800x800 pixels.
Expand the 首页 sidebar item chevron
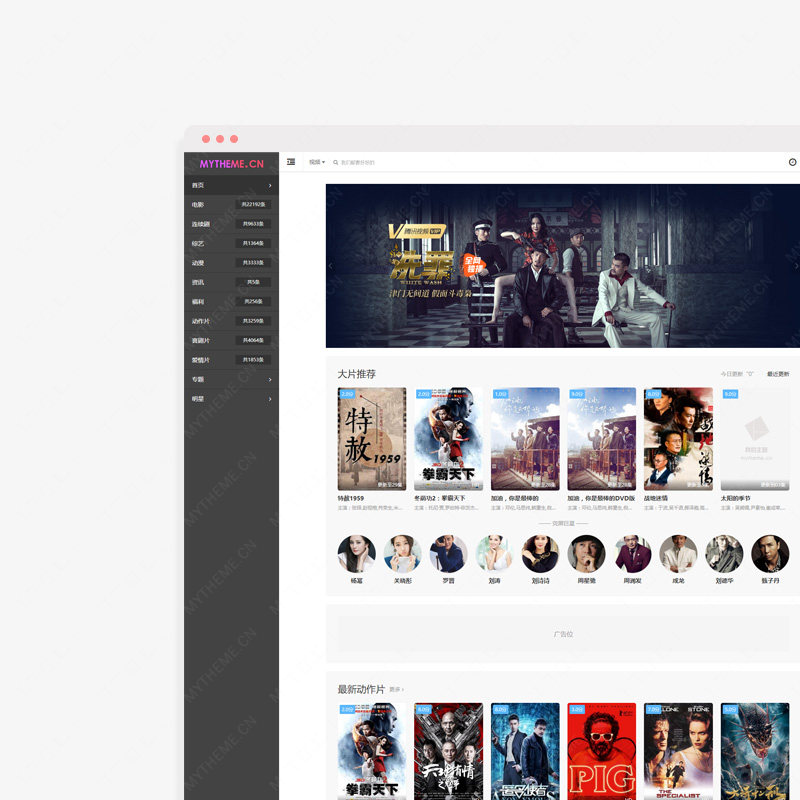[x=270, y=185]
